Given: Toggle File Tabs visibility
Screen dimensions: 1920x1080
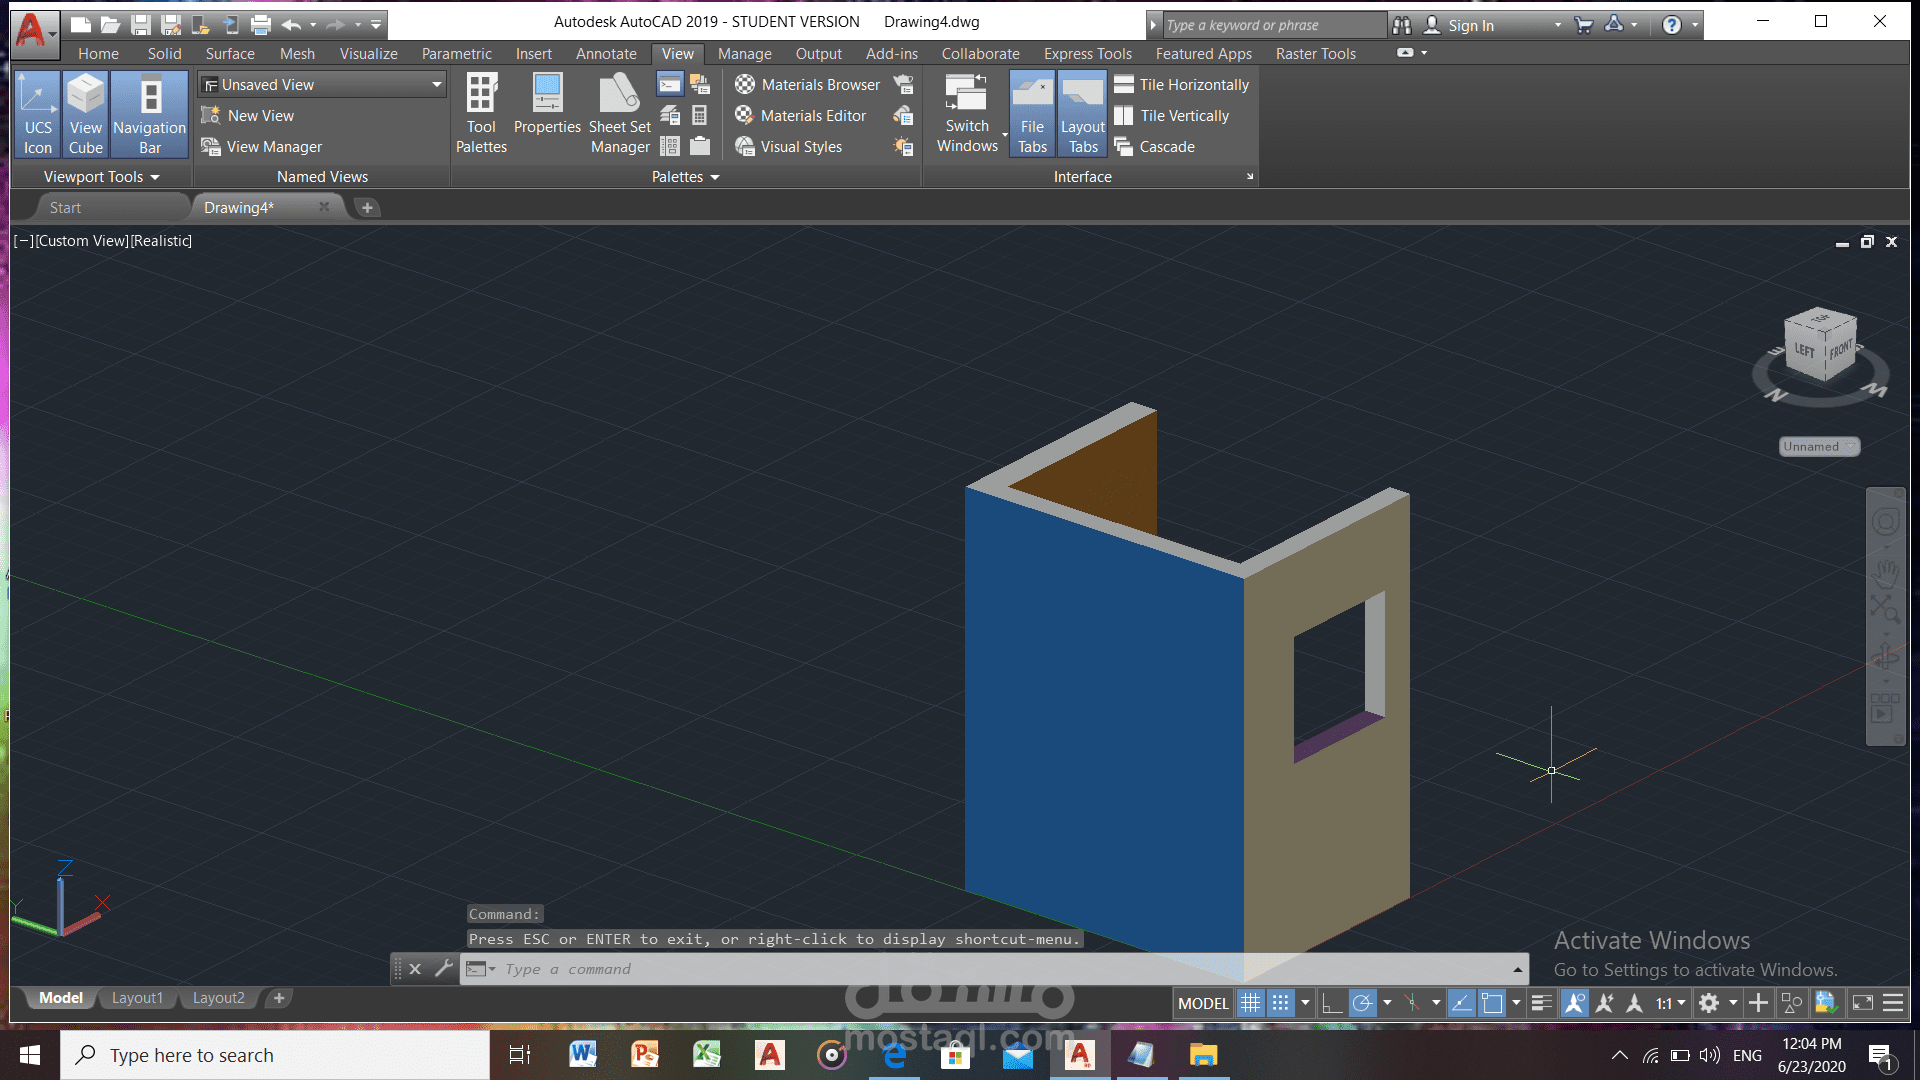Looking at the screenshot, I should click(x=1032, y=114).
